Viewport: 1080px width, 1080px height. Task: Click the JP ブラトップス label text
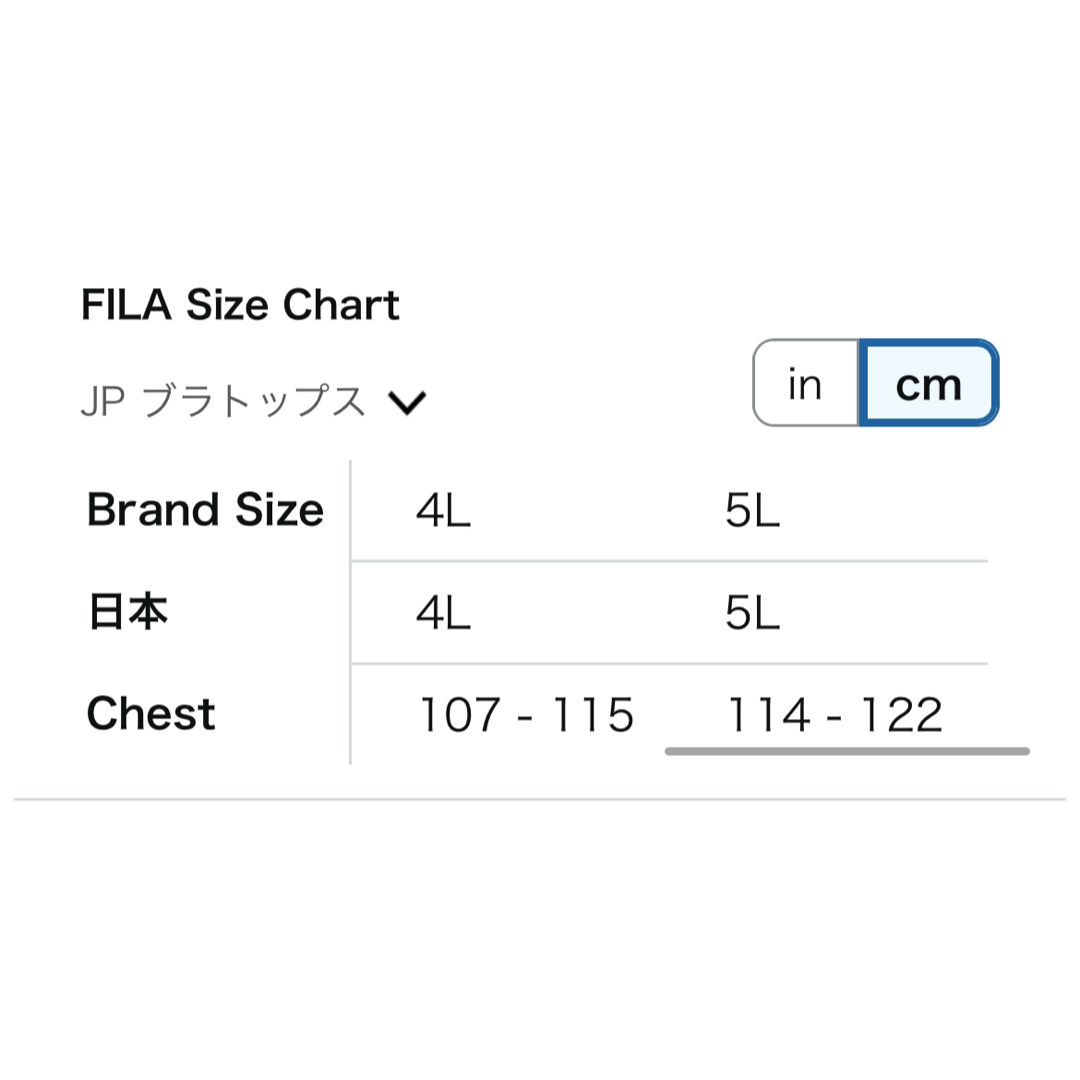(223, 402)
